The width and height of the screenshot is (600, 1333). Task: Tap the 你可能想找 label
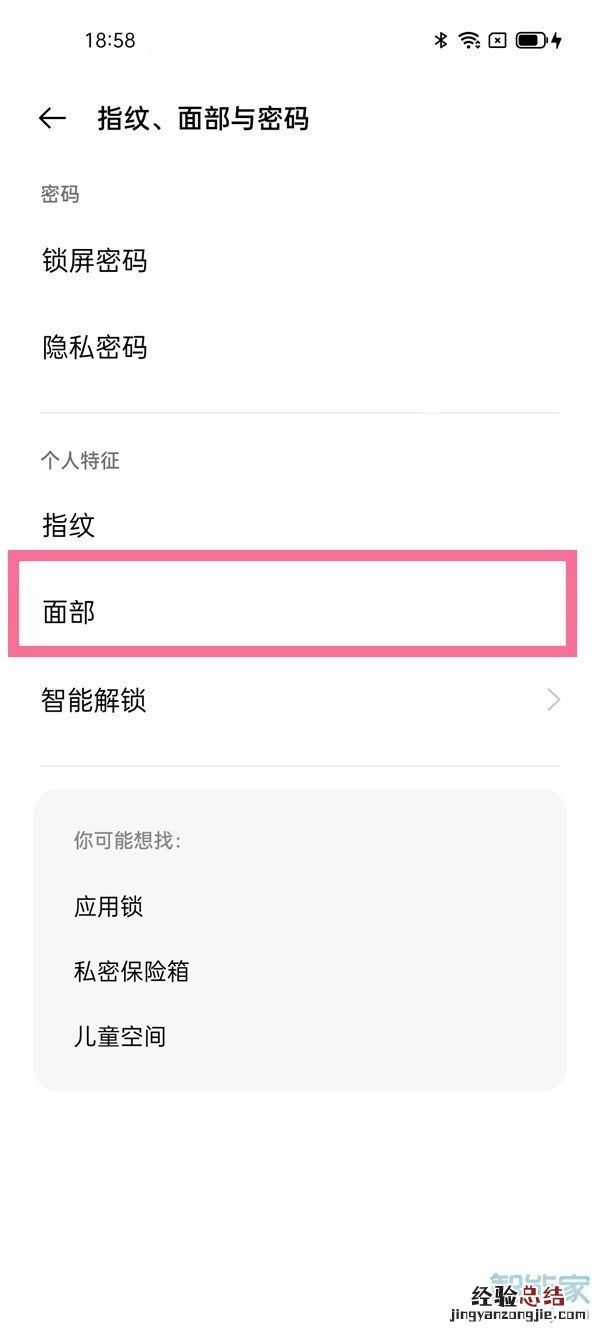[127, 840]
